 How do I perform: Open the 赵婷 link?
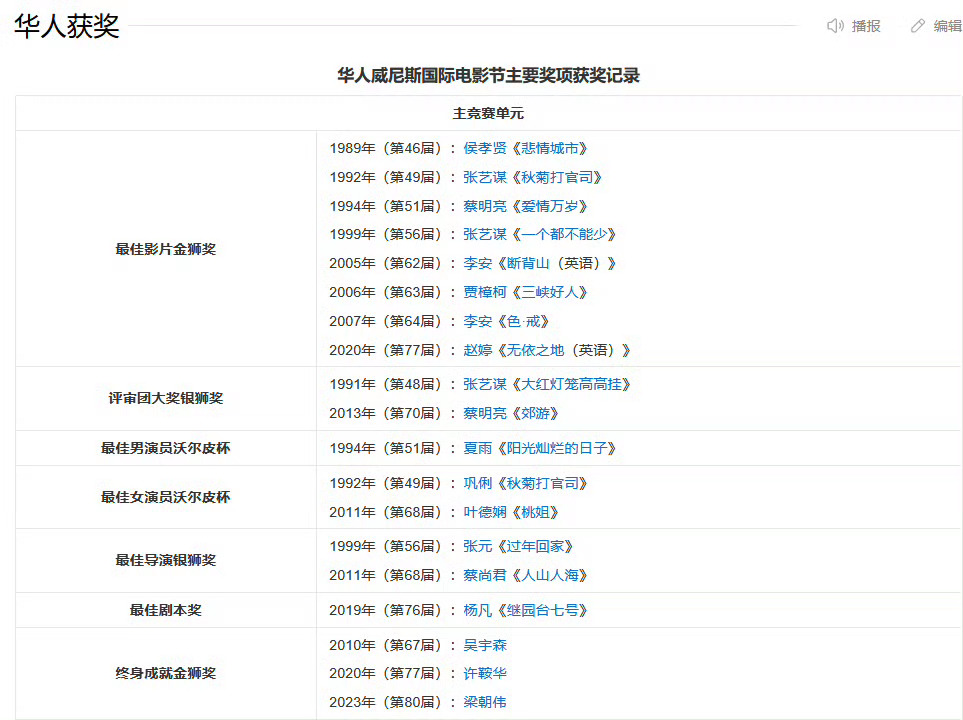click(477, 350)
